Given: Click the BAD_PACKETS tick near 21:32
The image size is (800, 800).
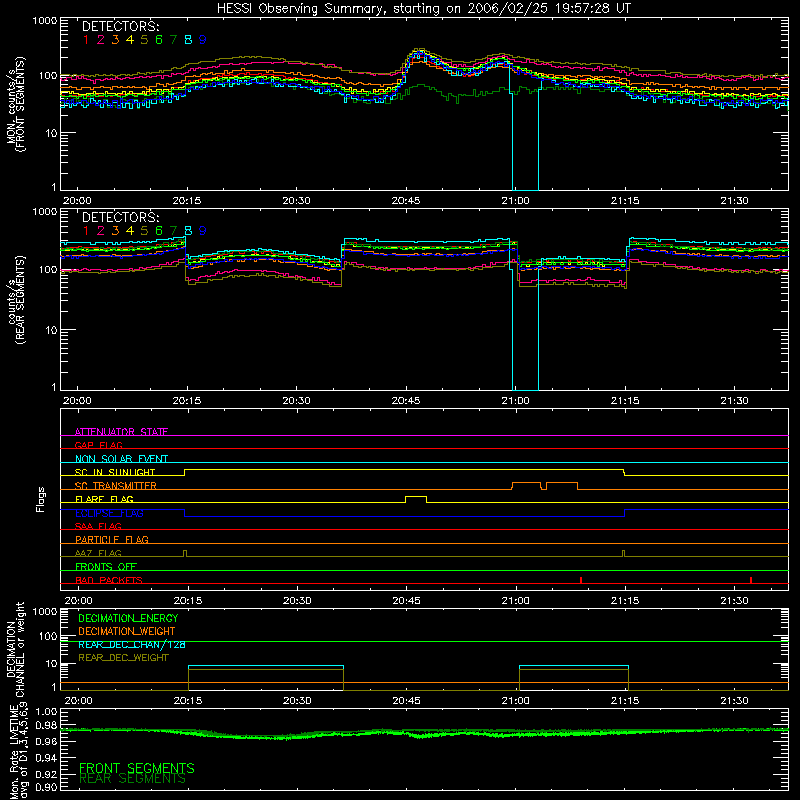Looking at the screenshot, I should pyautogui.click(x=751, y=580).
